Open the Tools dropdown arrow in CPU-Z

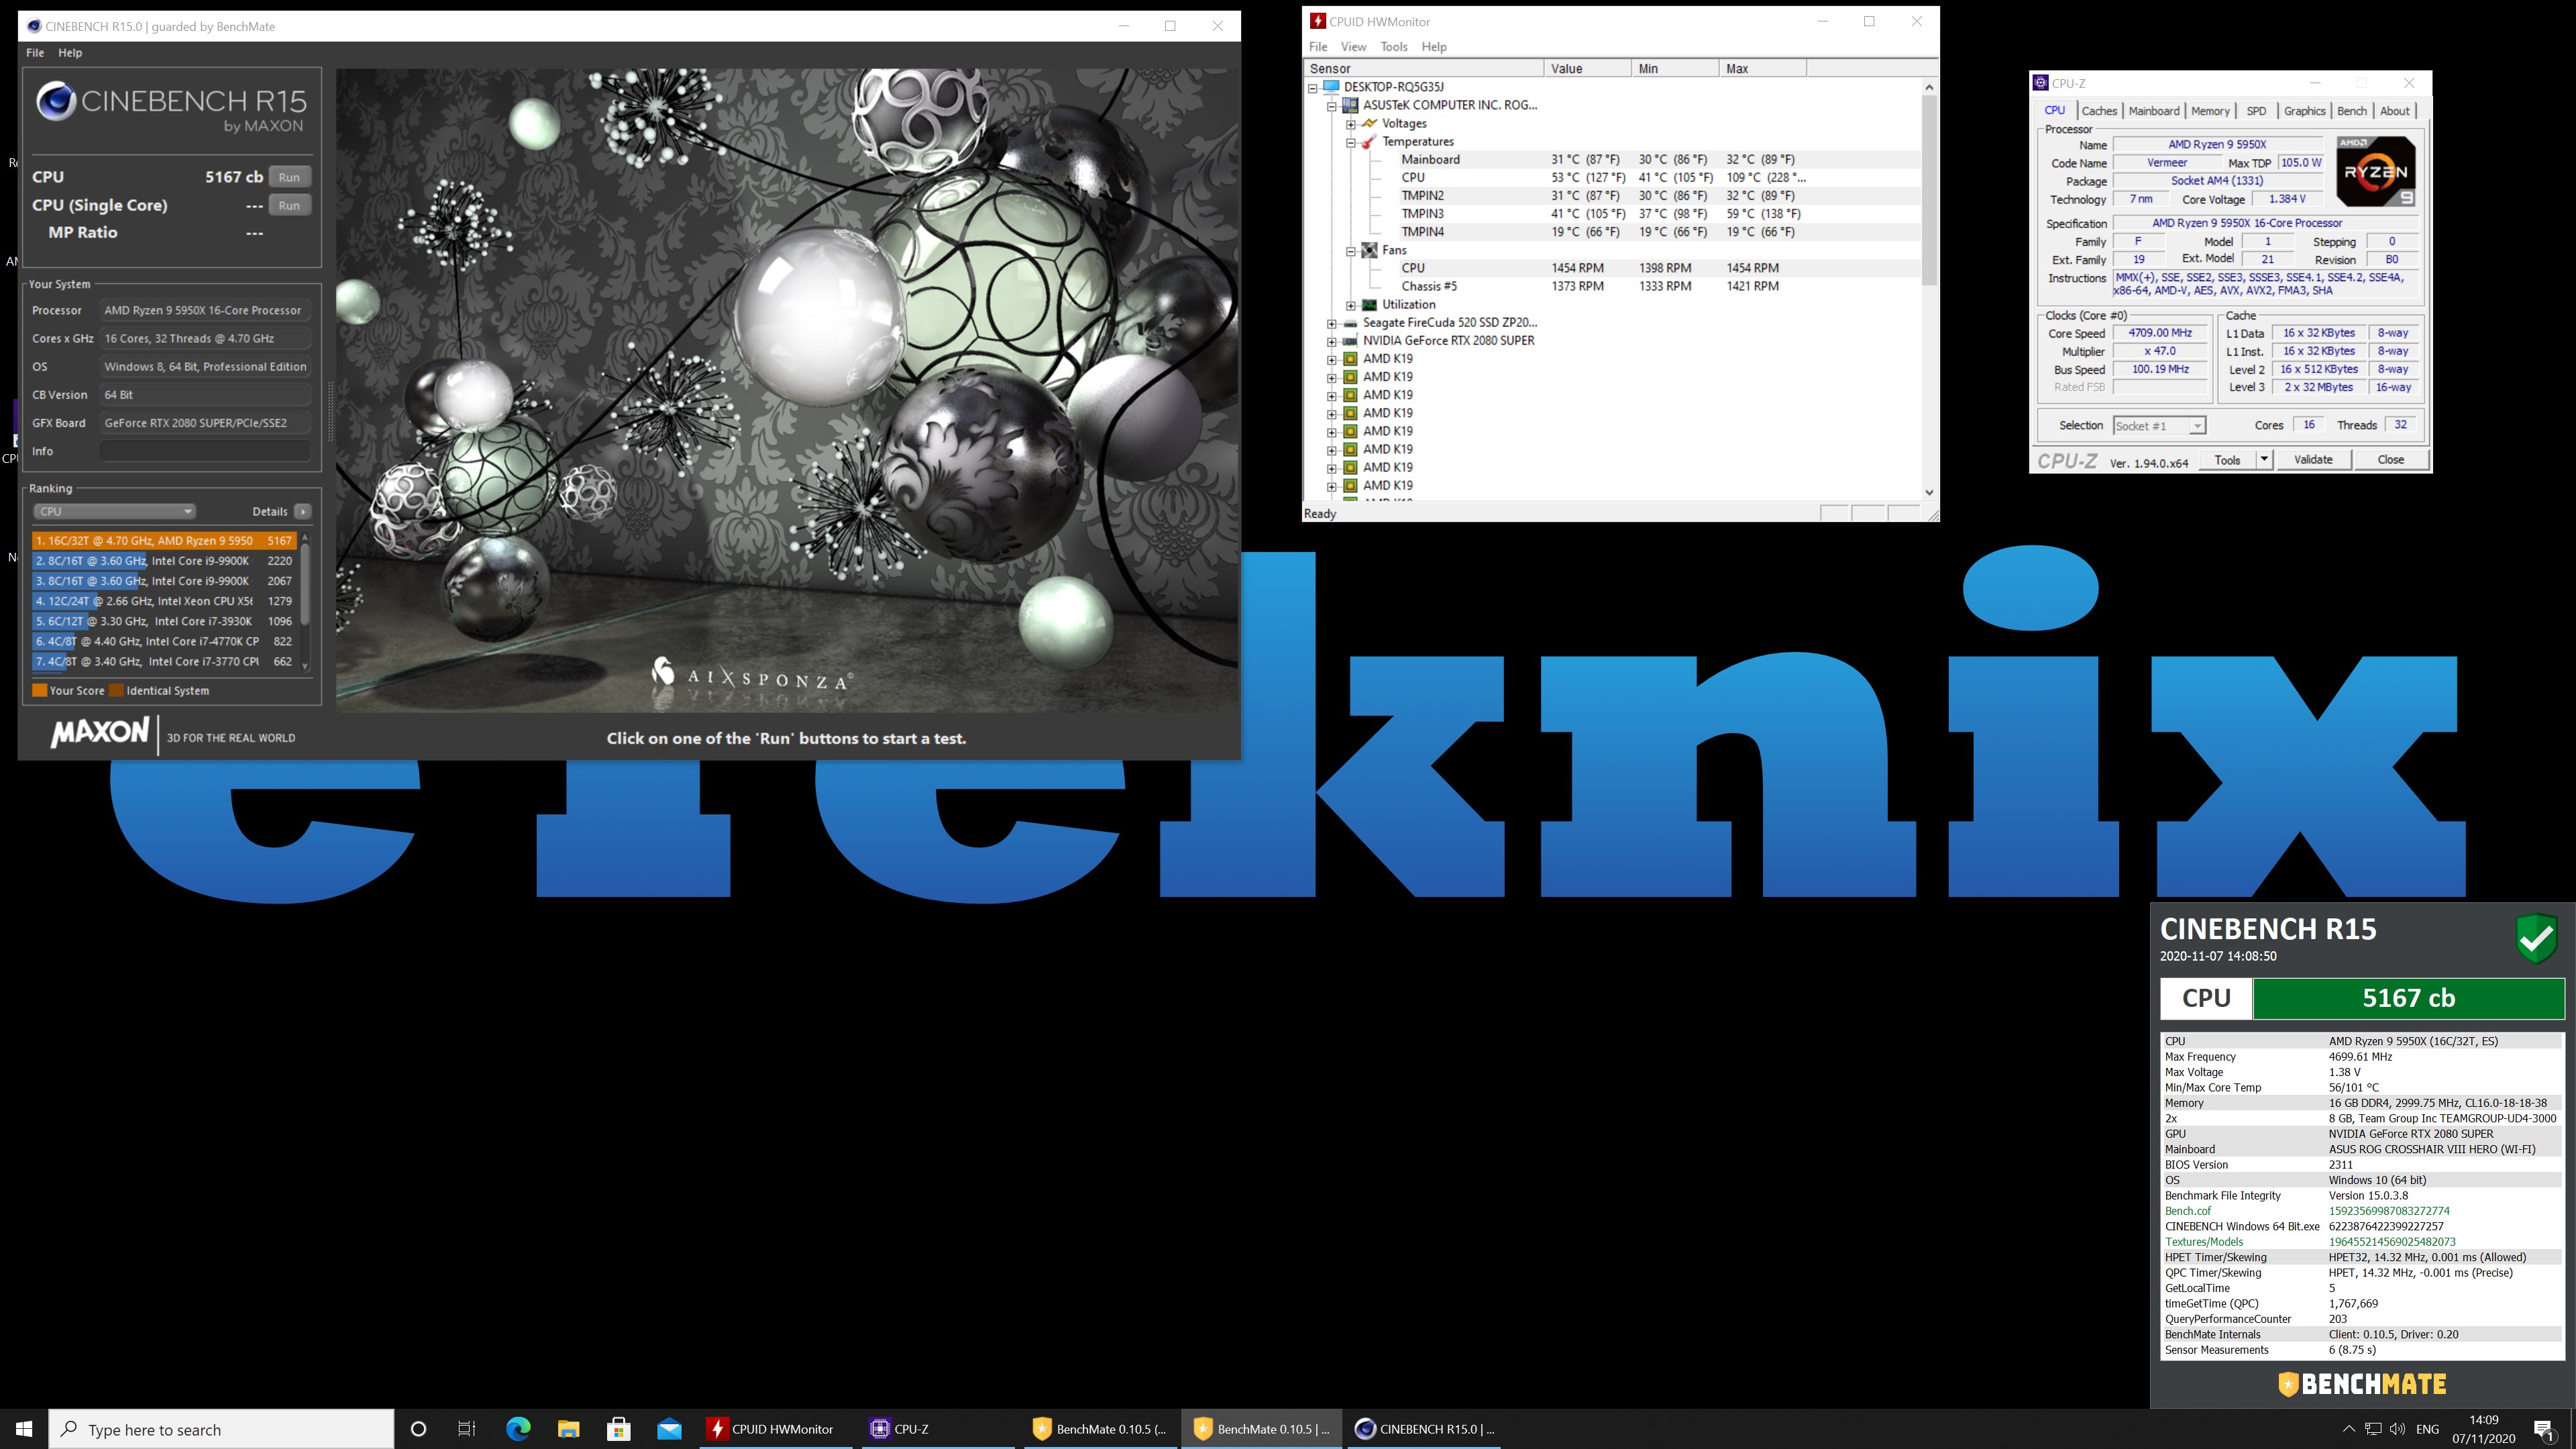2264,460
